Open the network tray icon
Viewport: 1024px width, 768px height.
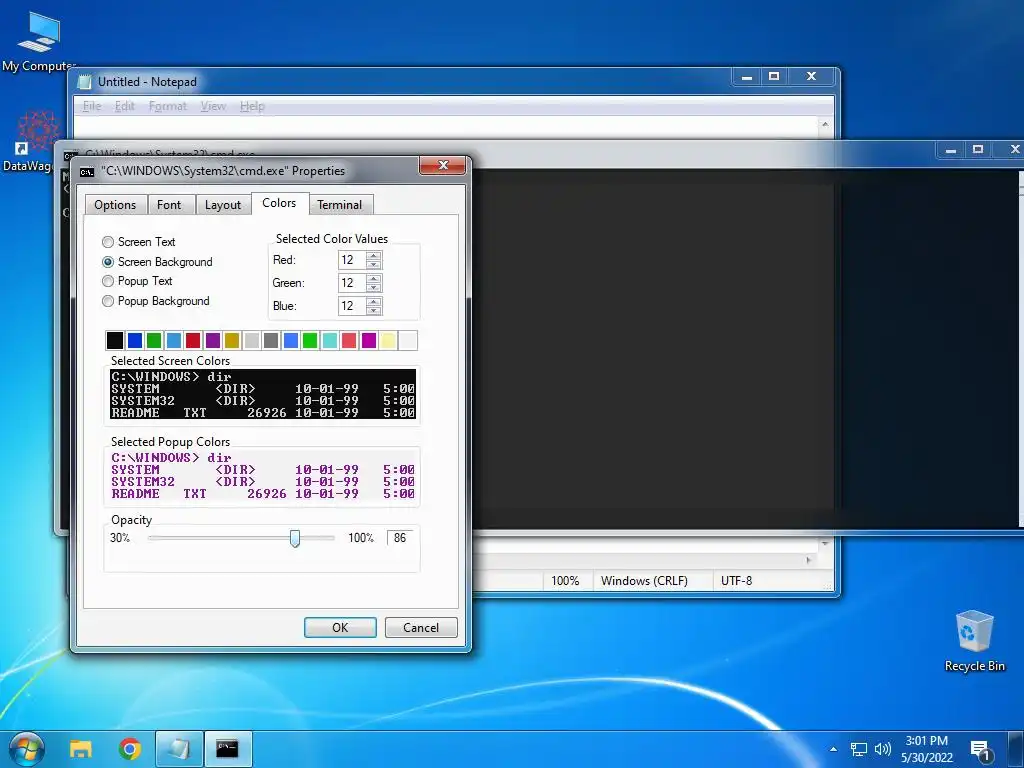[858, 749]
